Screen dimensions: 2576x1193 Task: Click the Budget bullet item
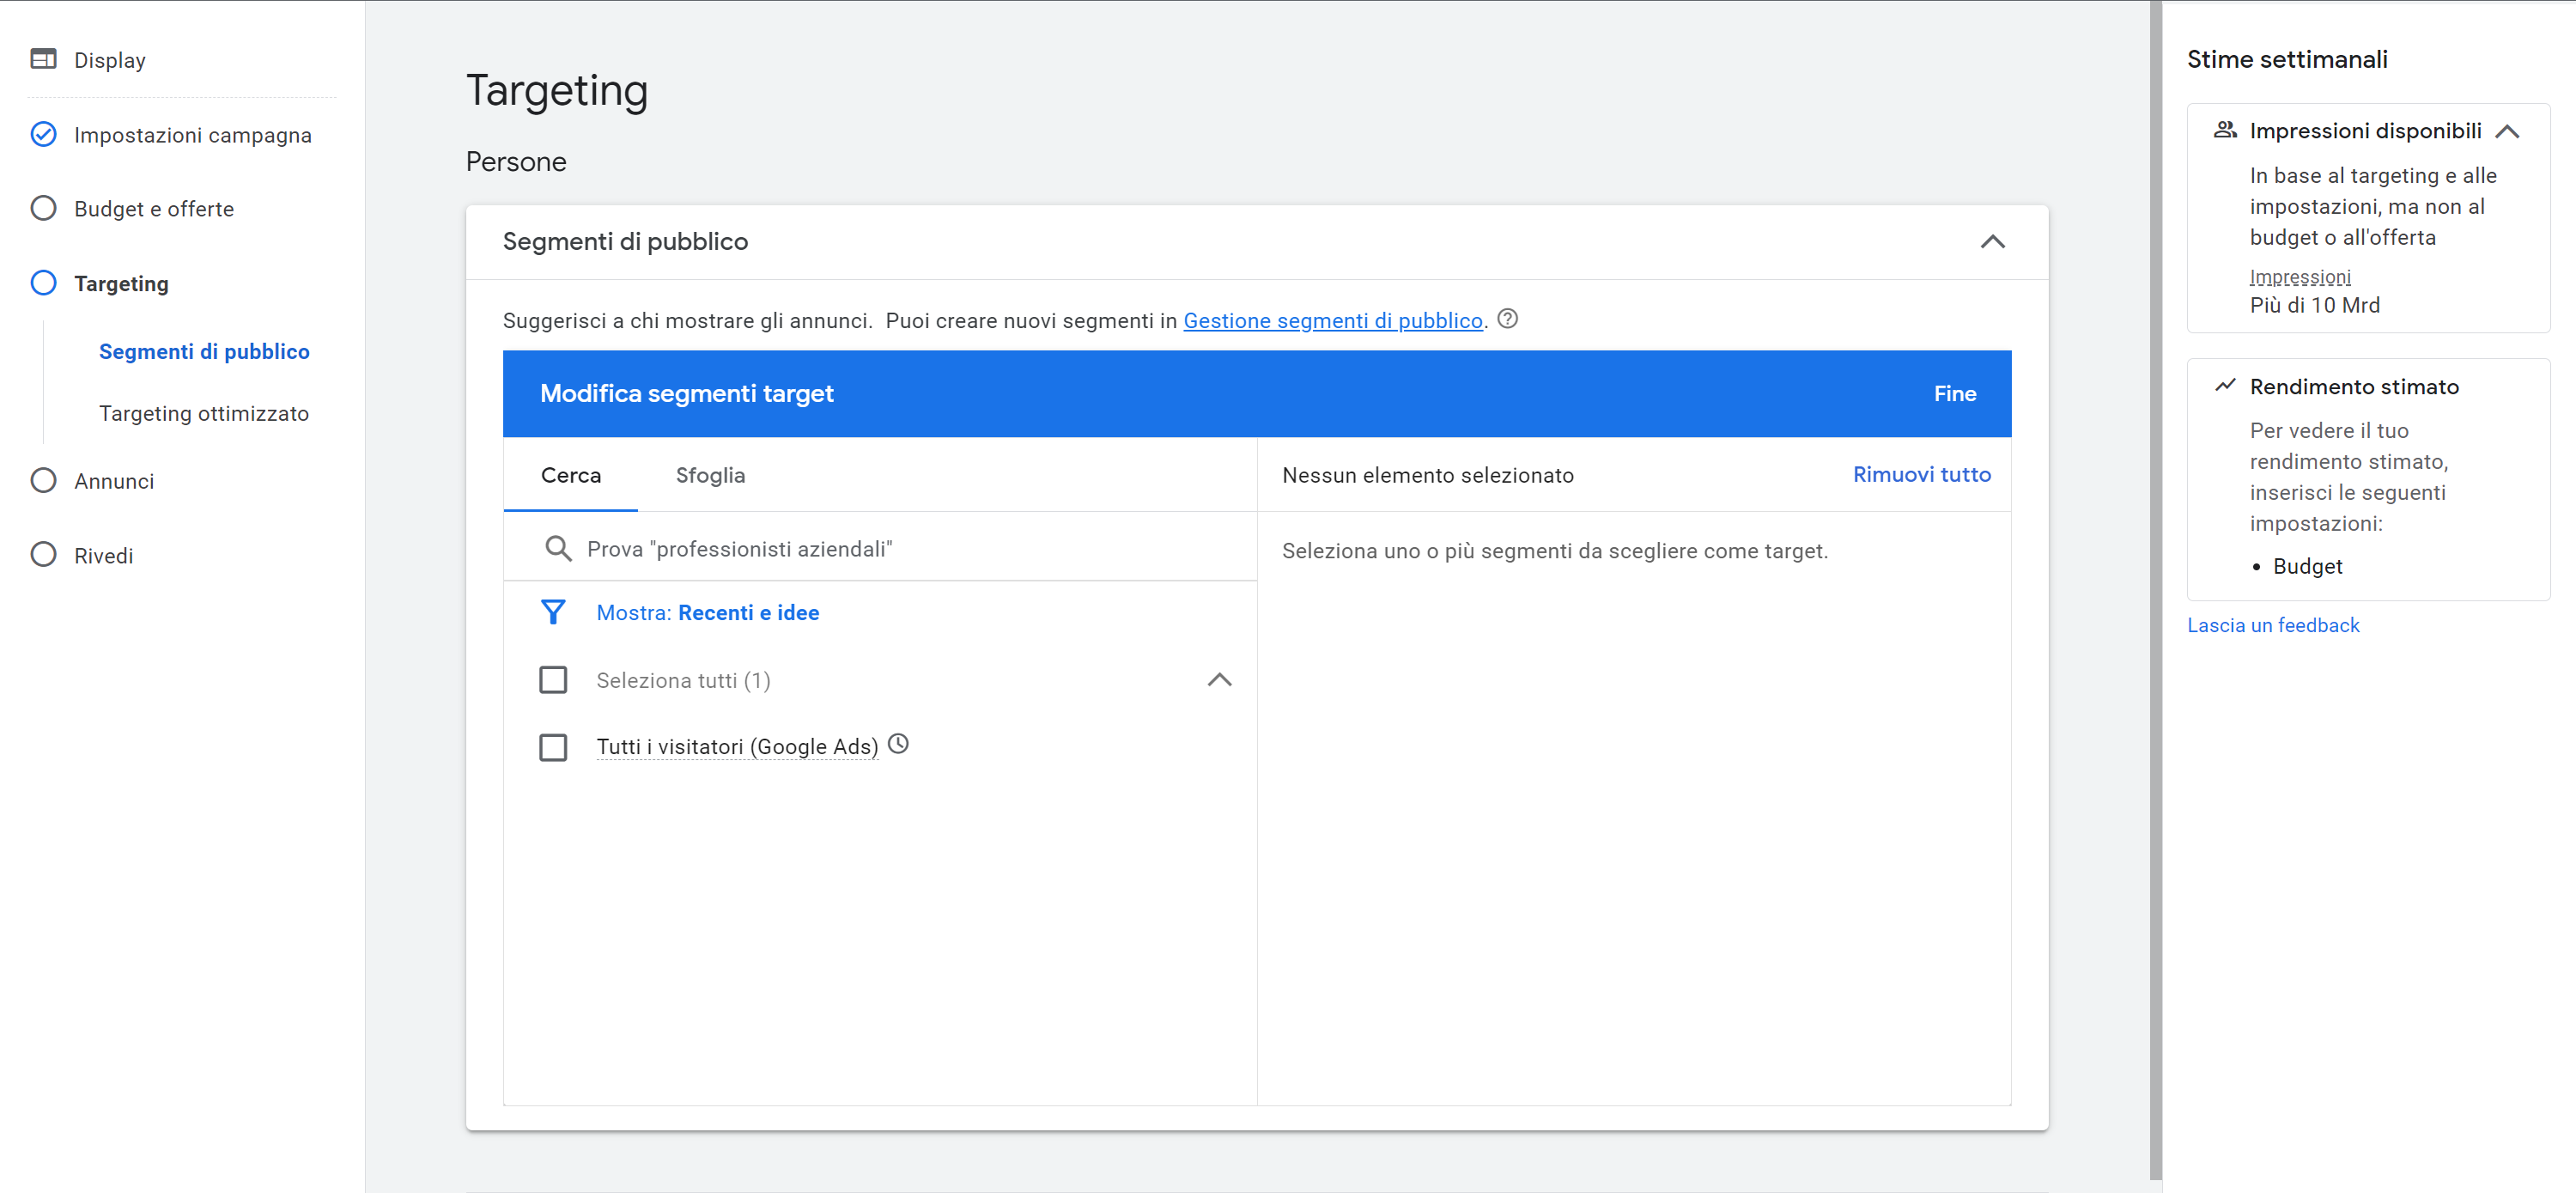coord(2307,566)
